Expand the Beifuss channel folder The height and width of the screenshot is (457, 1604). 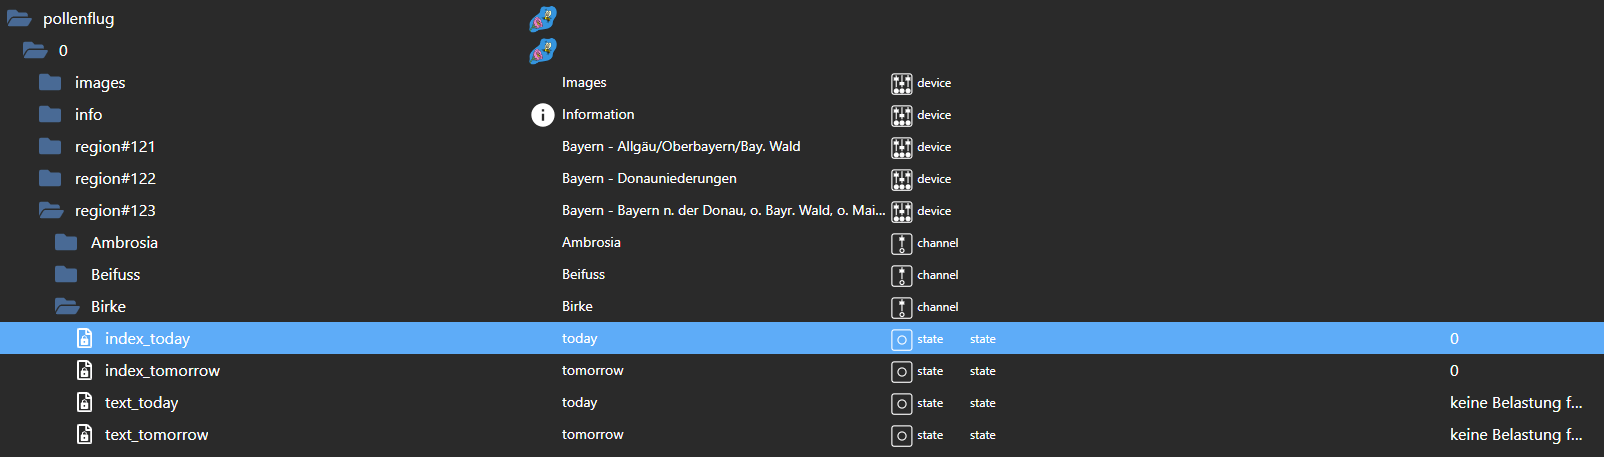point(66,275)
